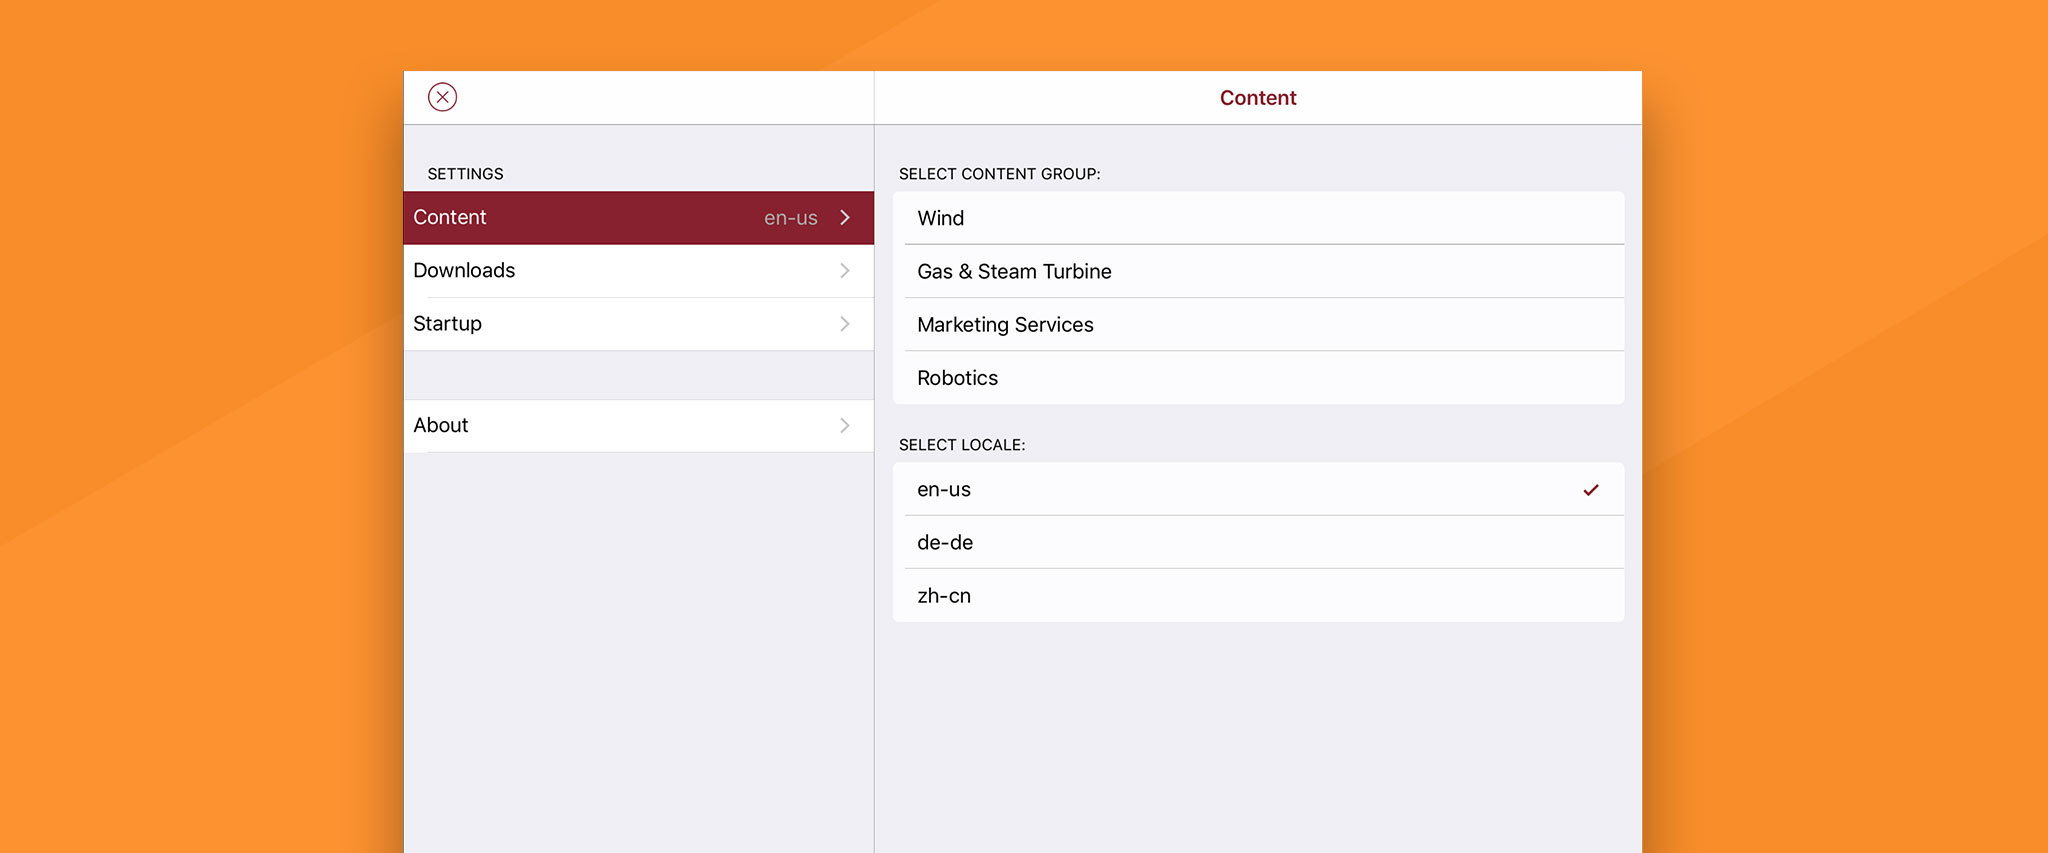The width and height of the screenshot is (2048, 853).
Task: Select the Gas & Steam Turbine content group
Action: [x=1258, y=271]
